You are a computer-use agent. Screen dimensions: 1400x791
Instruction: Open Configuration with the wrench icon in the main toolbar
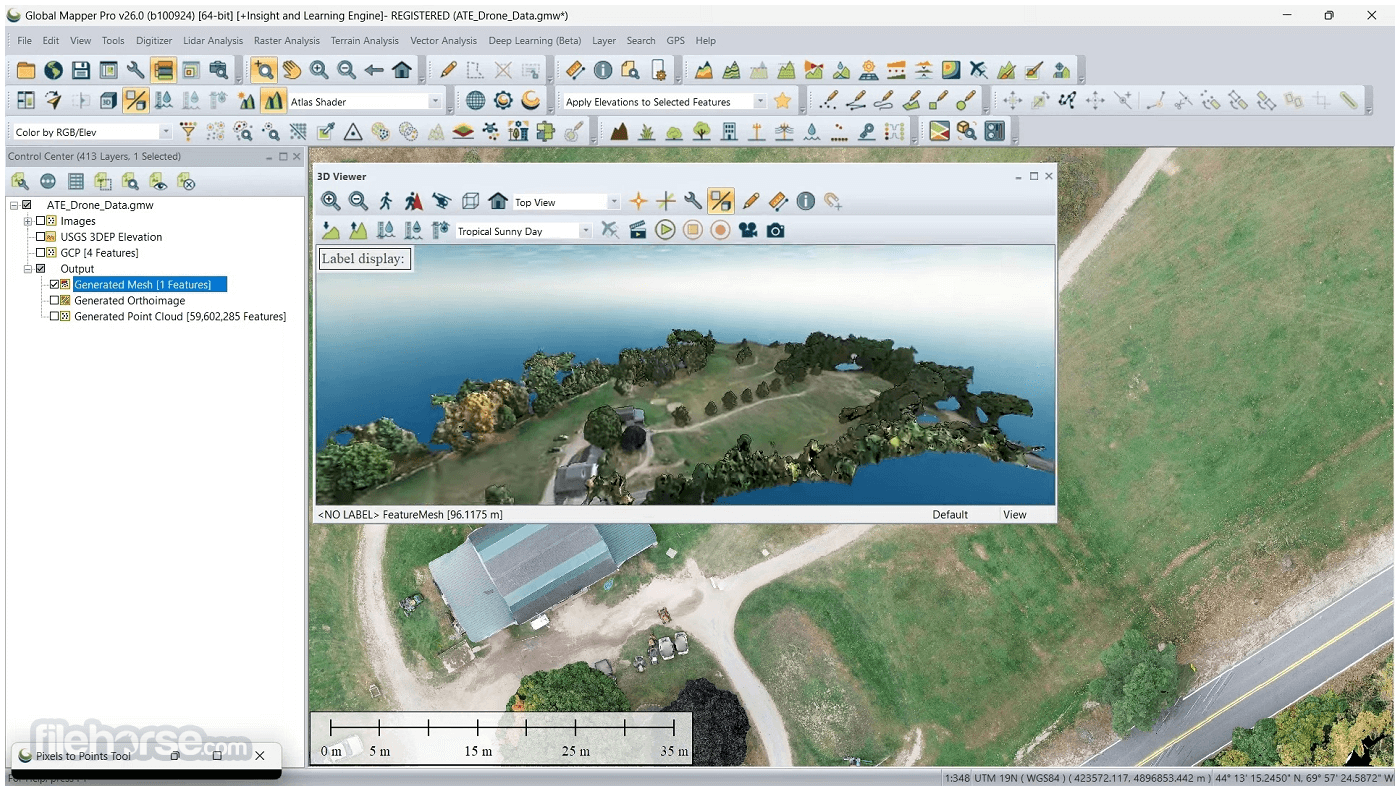click(x=135, y=70)
